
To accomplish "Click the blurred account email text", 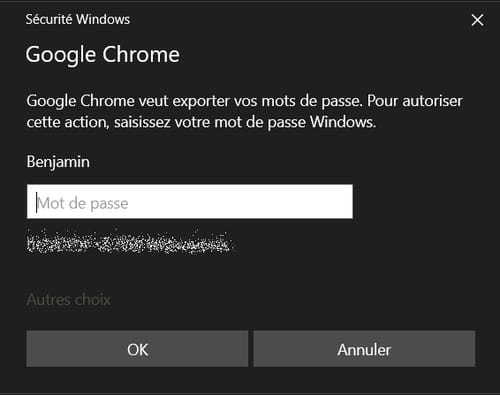I will (x=129, y=243).
